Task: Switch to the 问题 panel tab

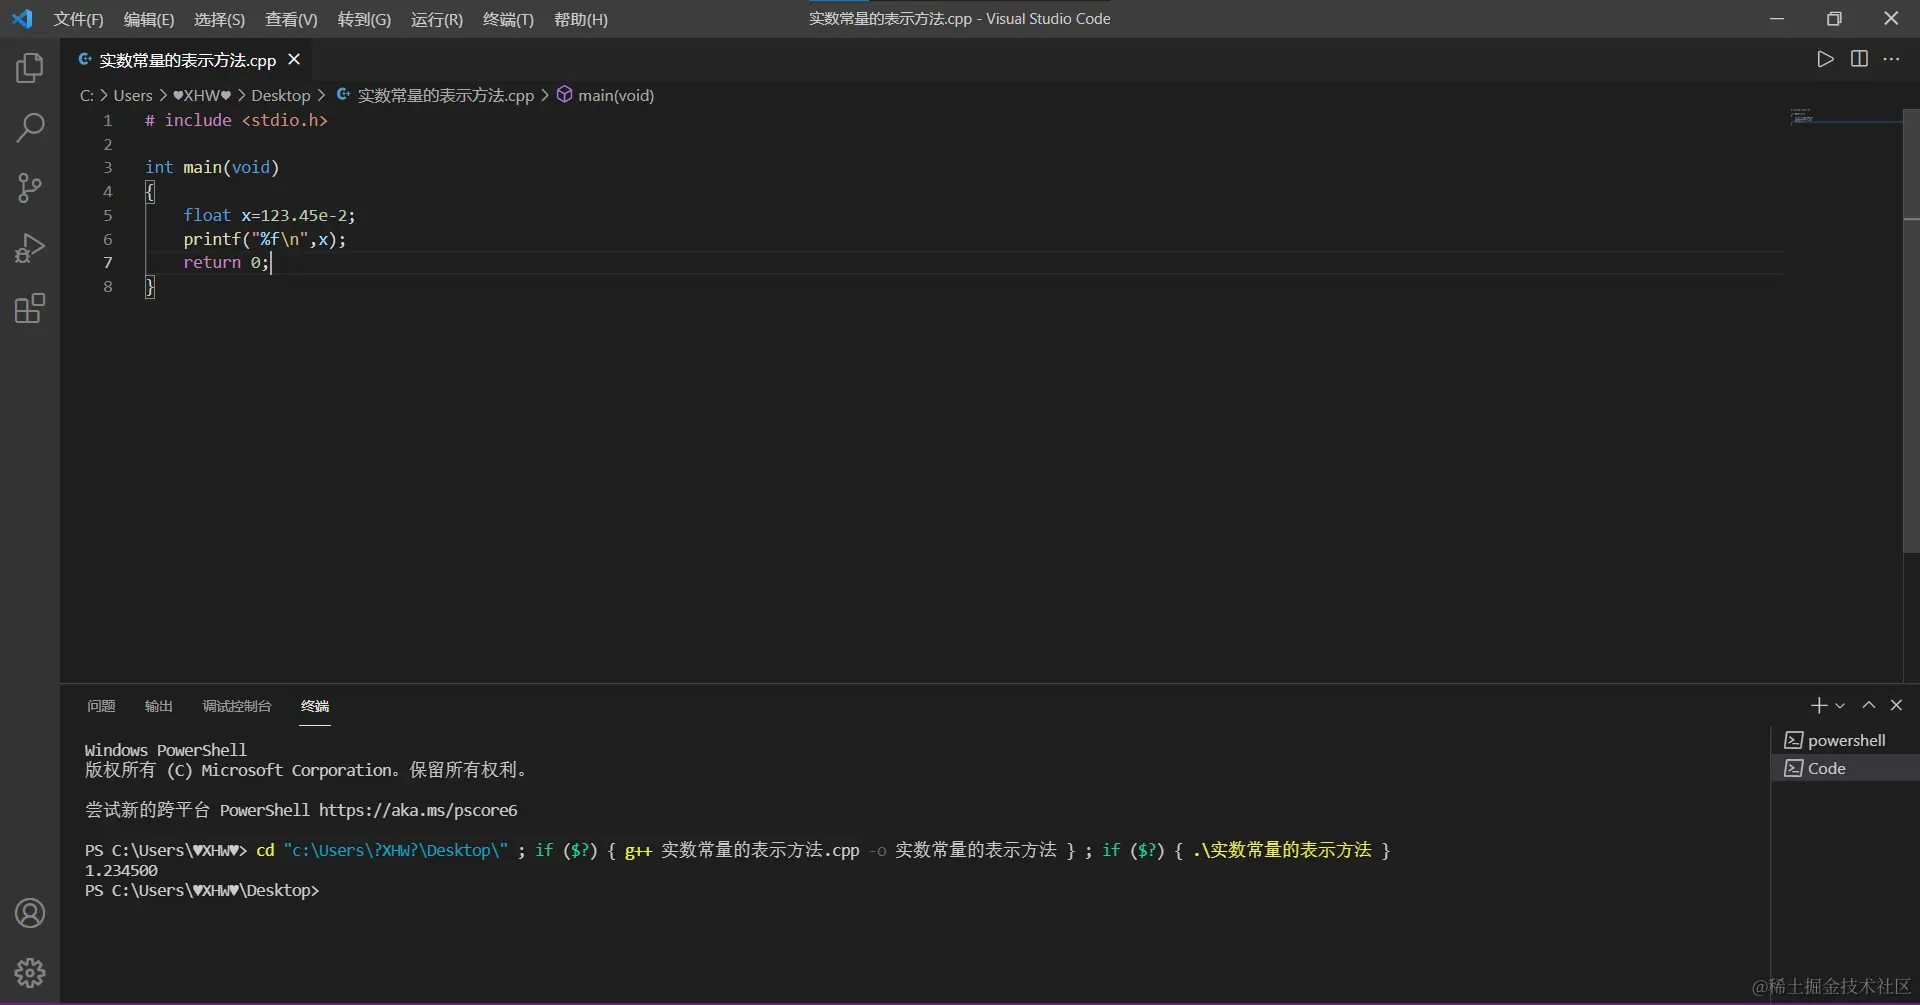Action: point(101,706)
